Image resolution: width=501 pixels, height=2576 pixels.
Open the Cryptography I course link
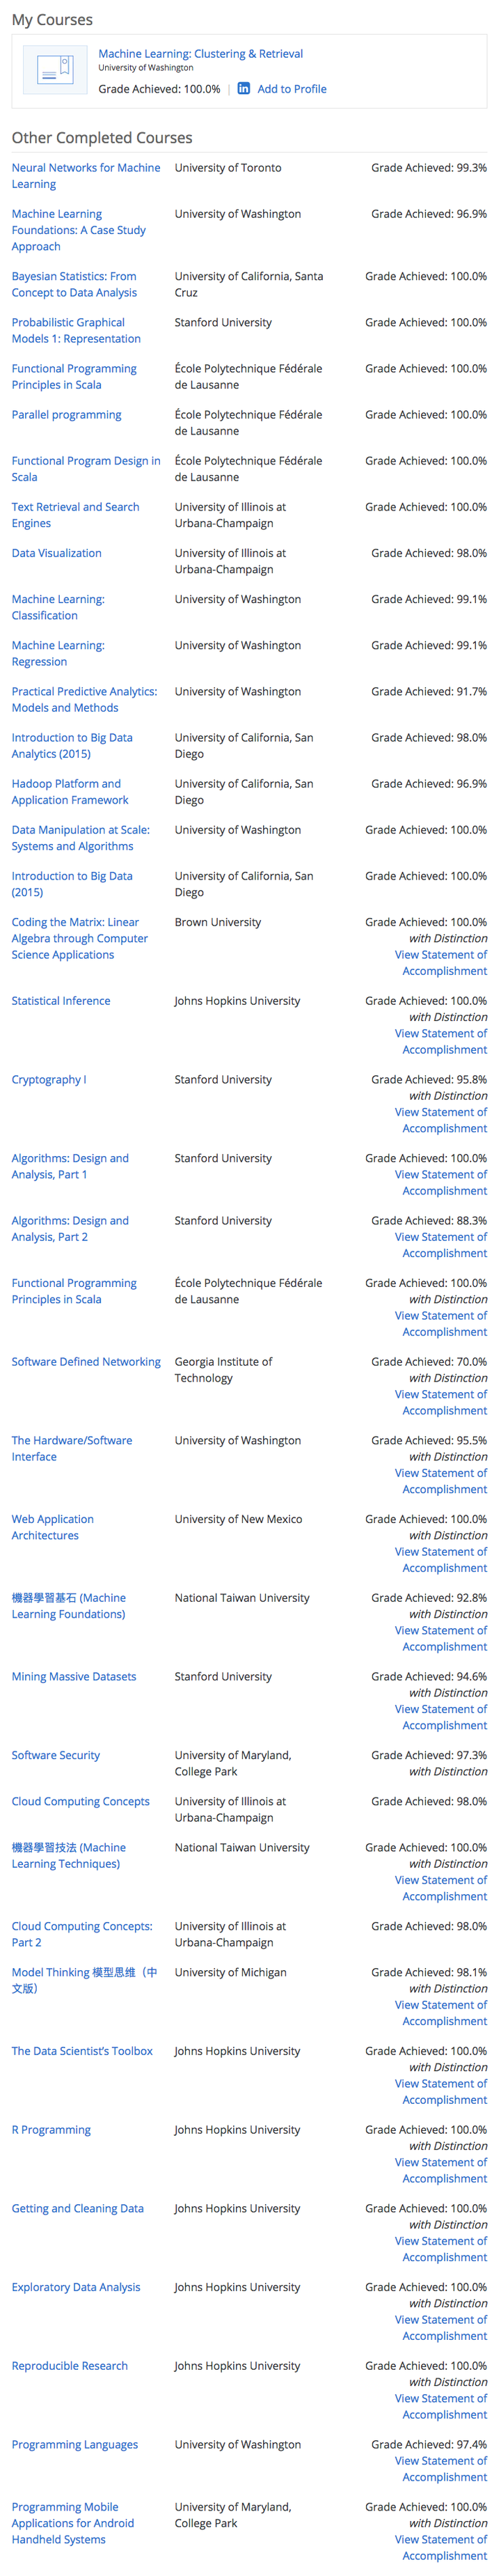tap(49, 1080)
